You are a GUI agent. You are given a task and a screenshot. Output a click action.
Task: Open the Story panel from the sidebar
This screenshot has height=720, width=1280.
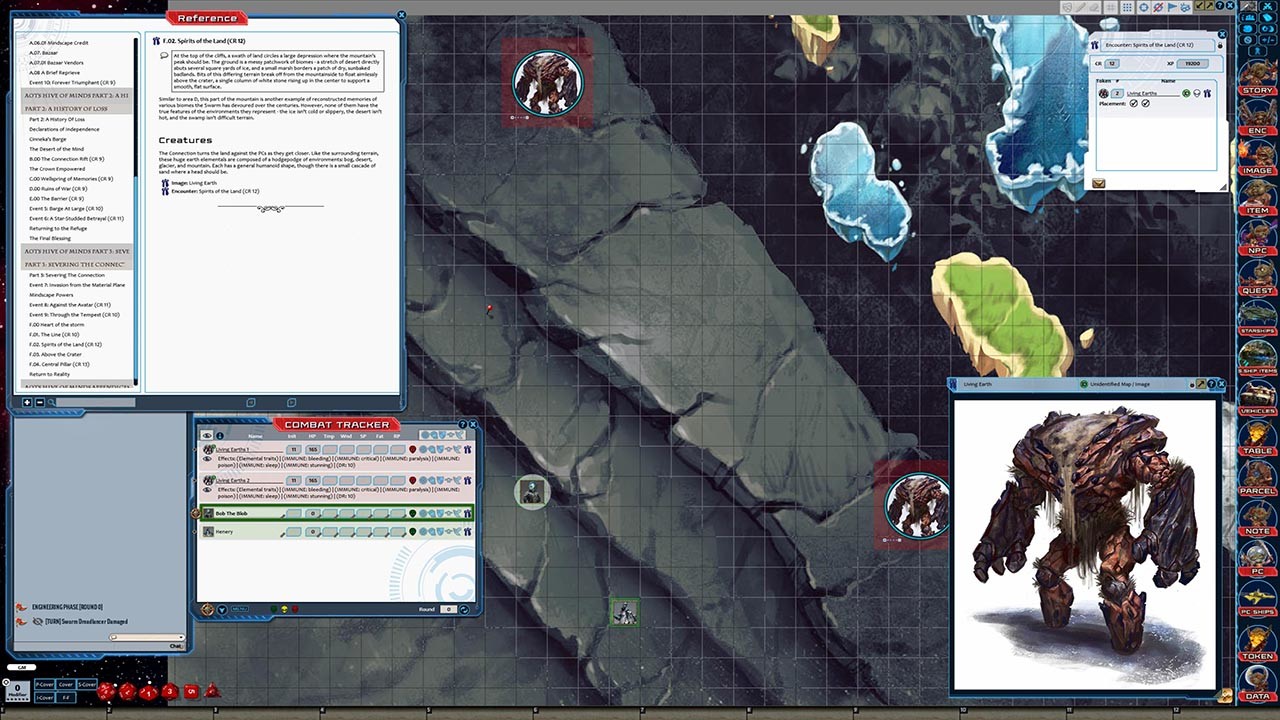[x=1257, y=78]
